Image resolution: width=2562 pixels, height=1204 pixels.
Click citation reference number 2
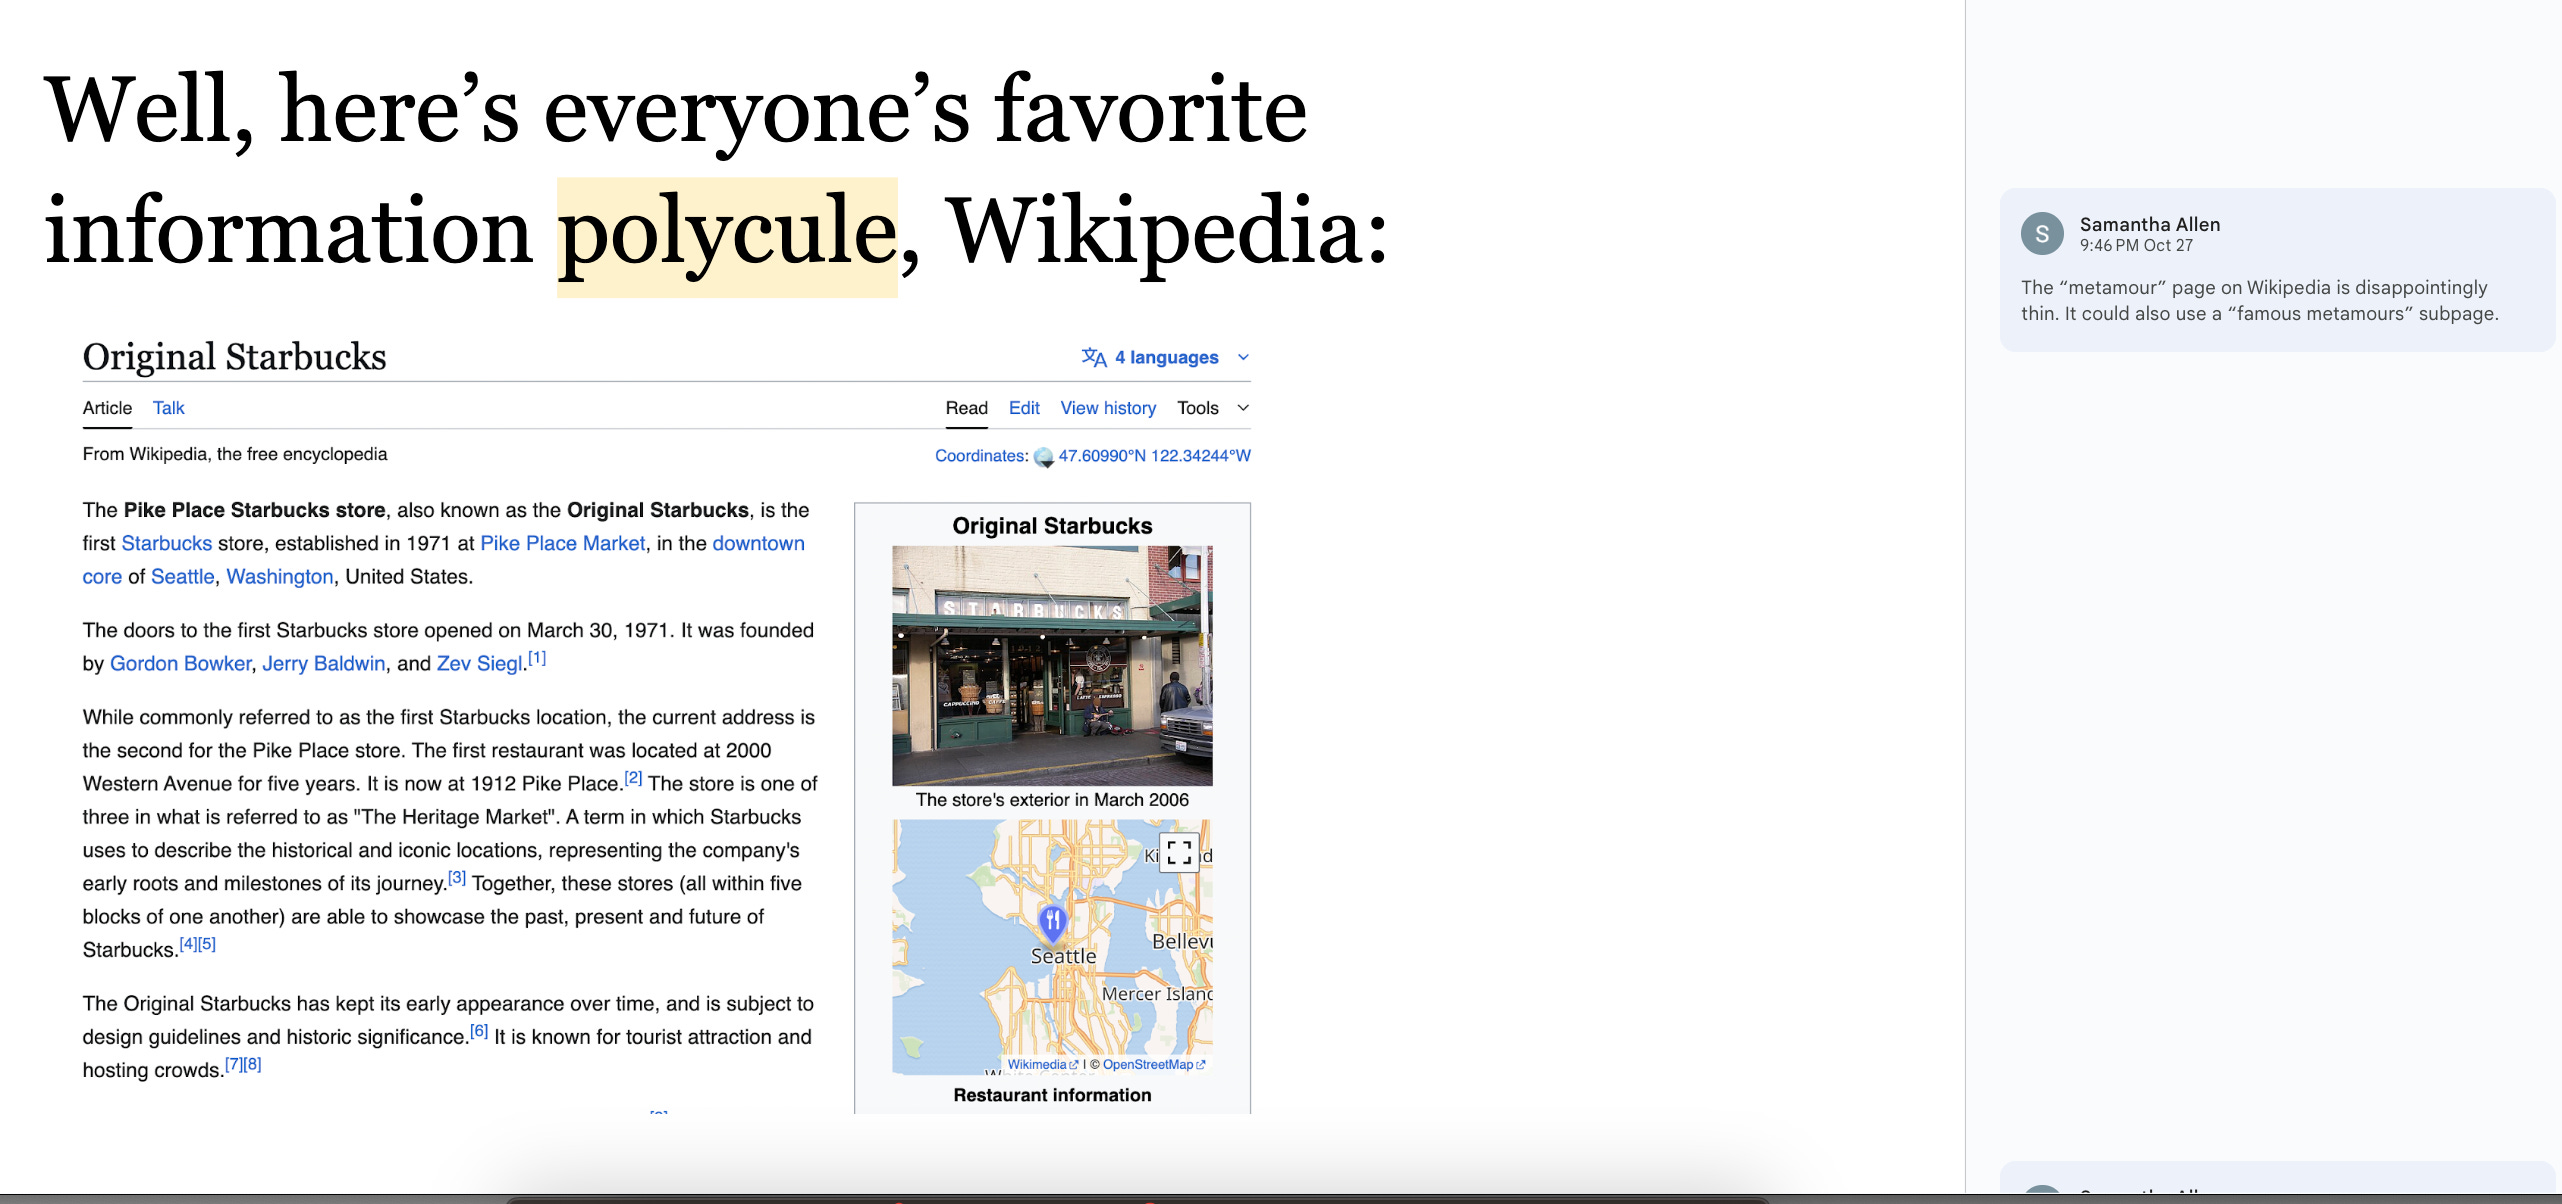pos(633,778)
